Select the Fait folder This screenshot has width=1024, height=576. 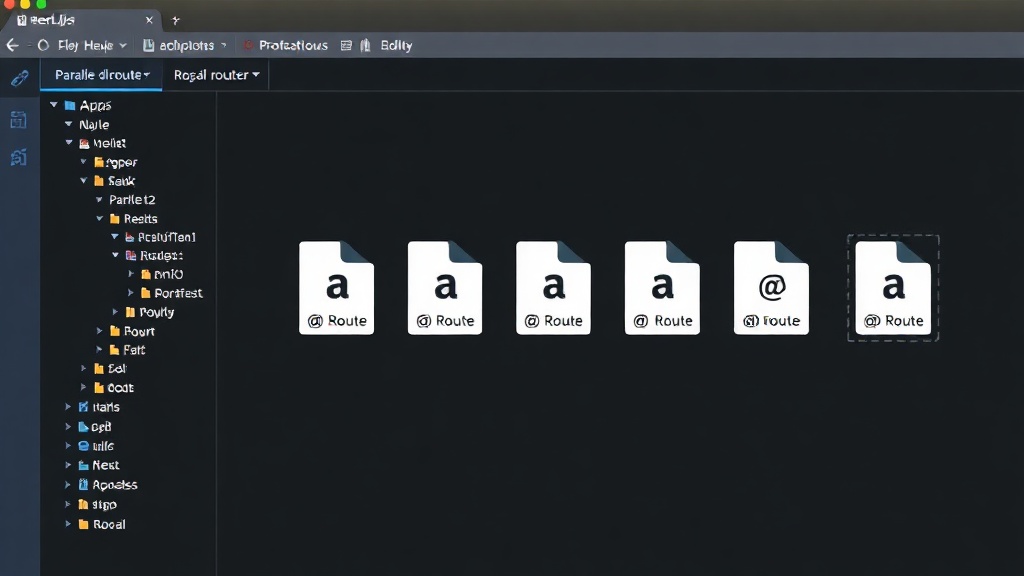point(127,350)
